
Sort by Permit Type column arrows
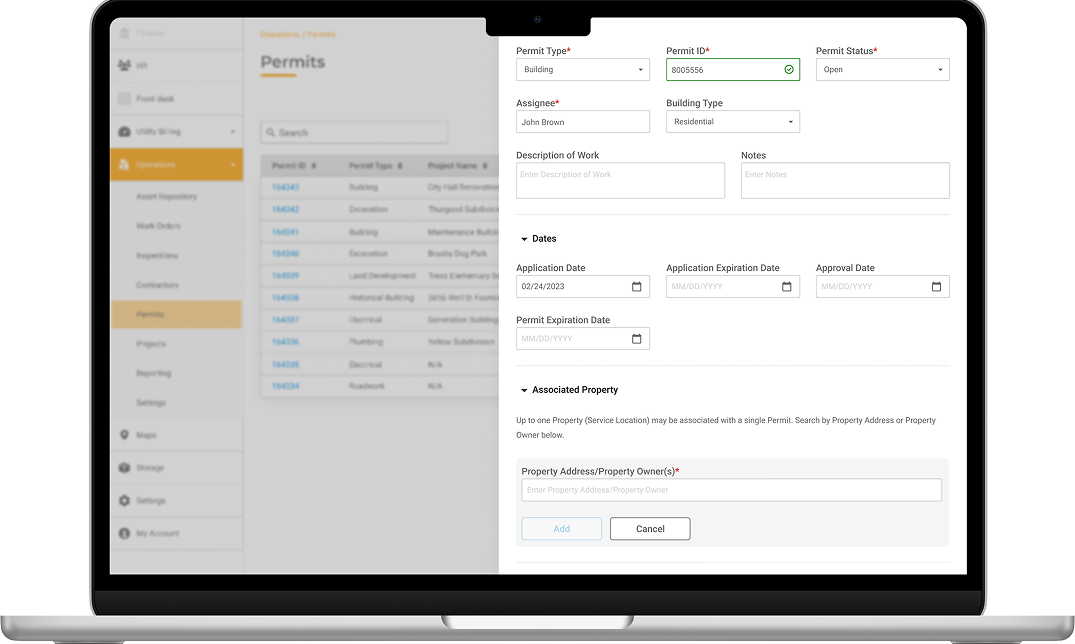[400, 166]
